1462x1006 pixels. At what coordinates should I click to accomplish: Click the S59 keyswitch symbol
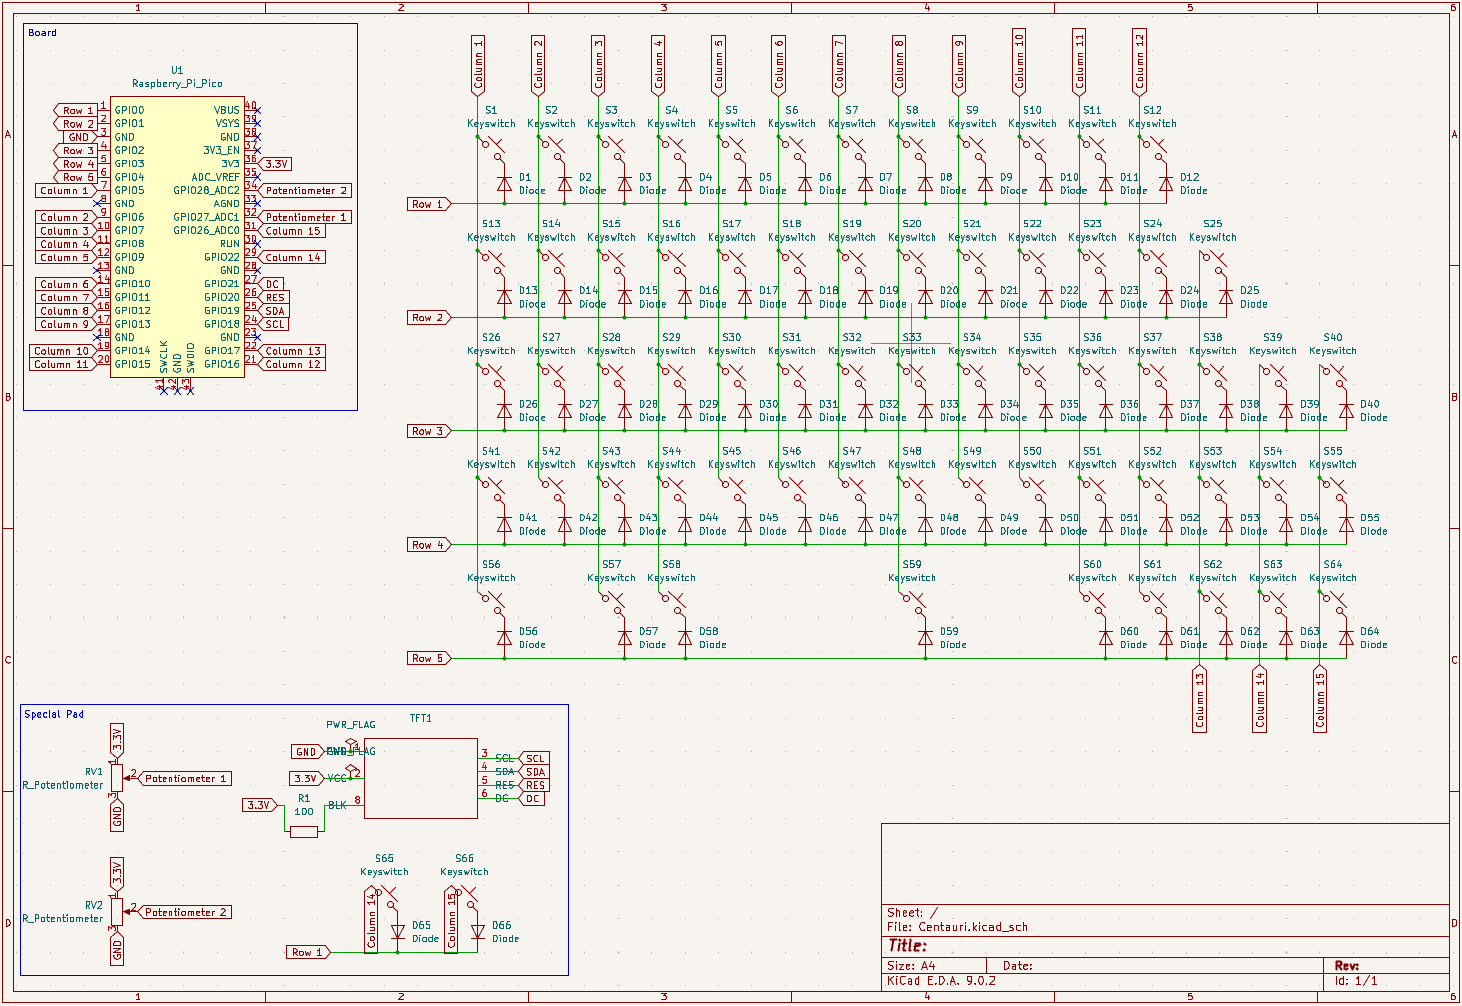click(912, 603)
